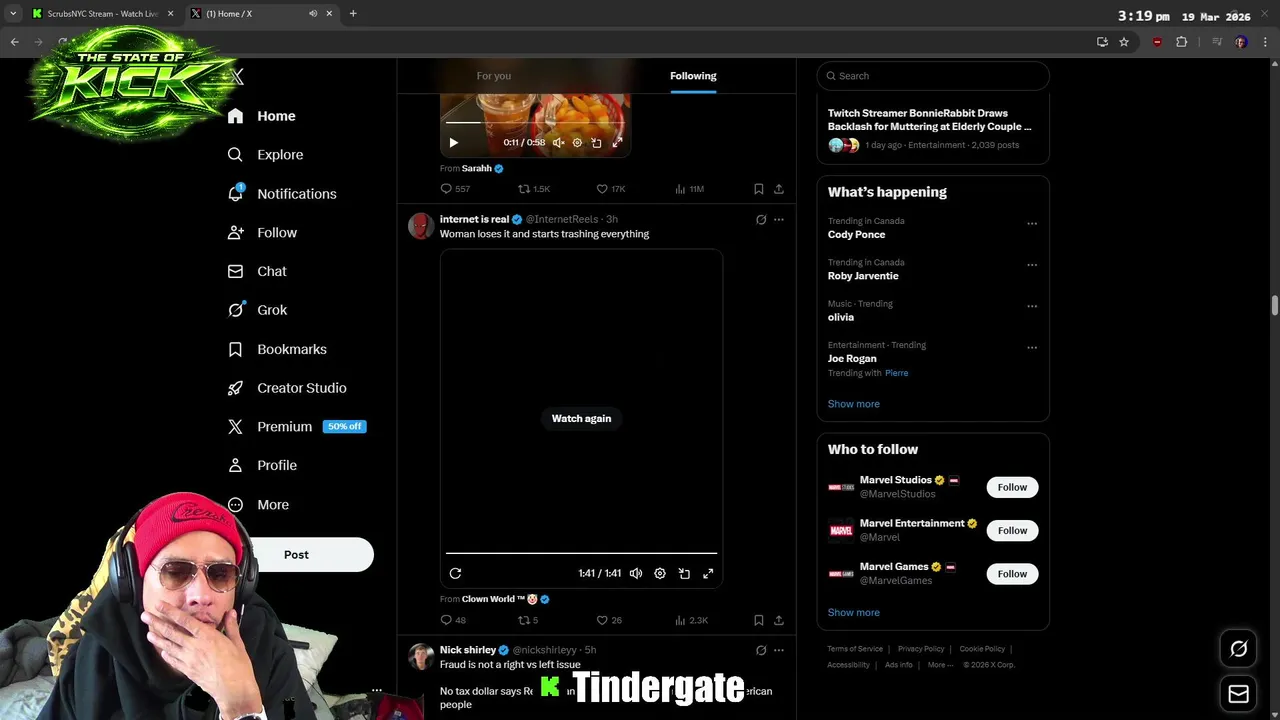Share the Sarahh video post

(x=778, y=189)
